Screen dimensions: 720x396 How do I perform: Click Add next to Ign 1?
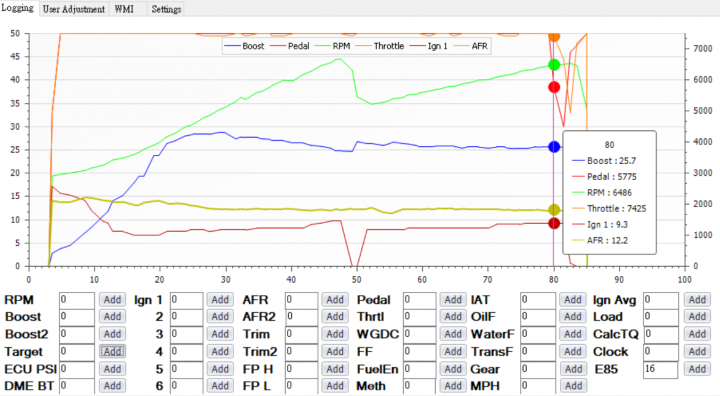coord(220,300)
